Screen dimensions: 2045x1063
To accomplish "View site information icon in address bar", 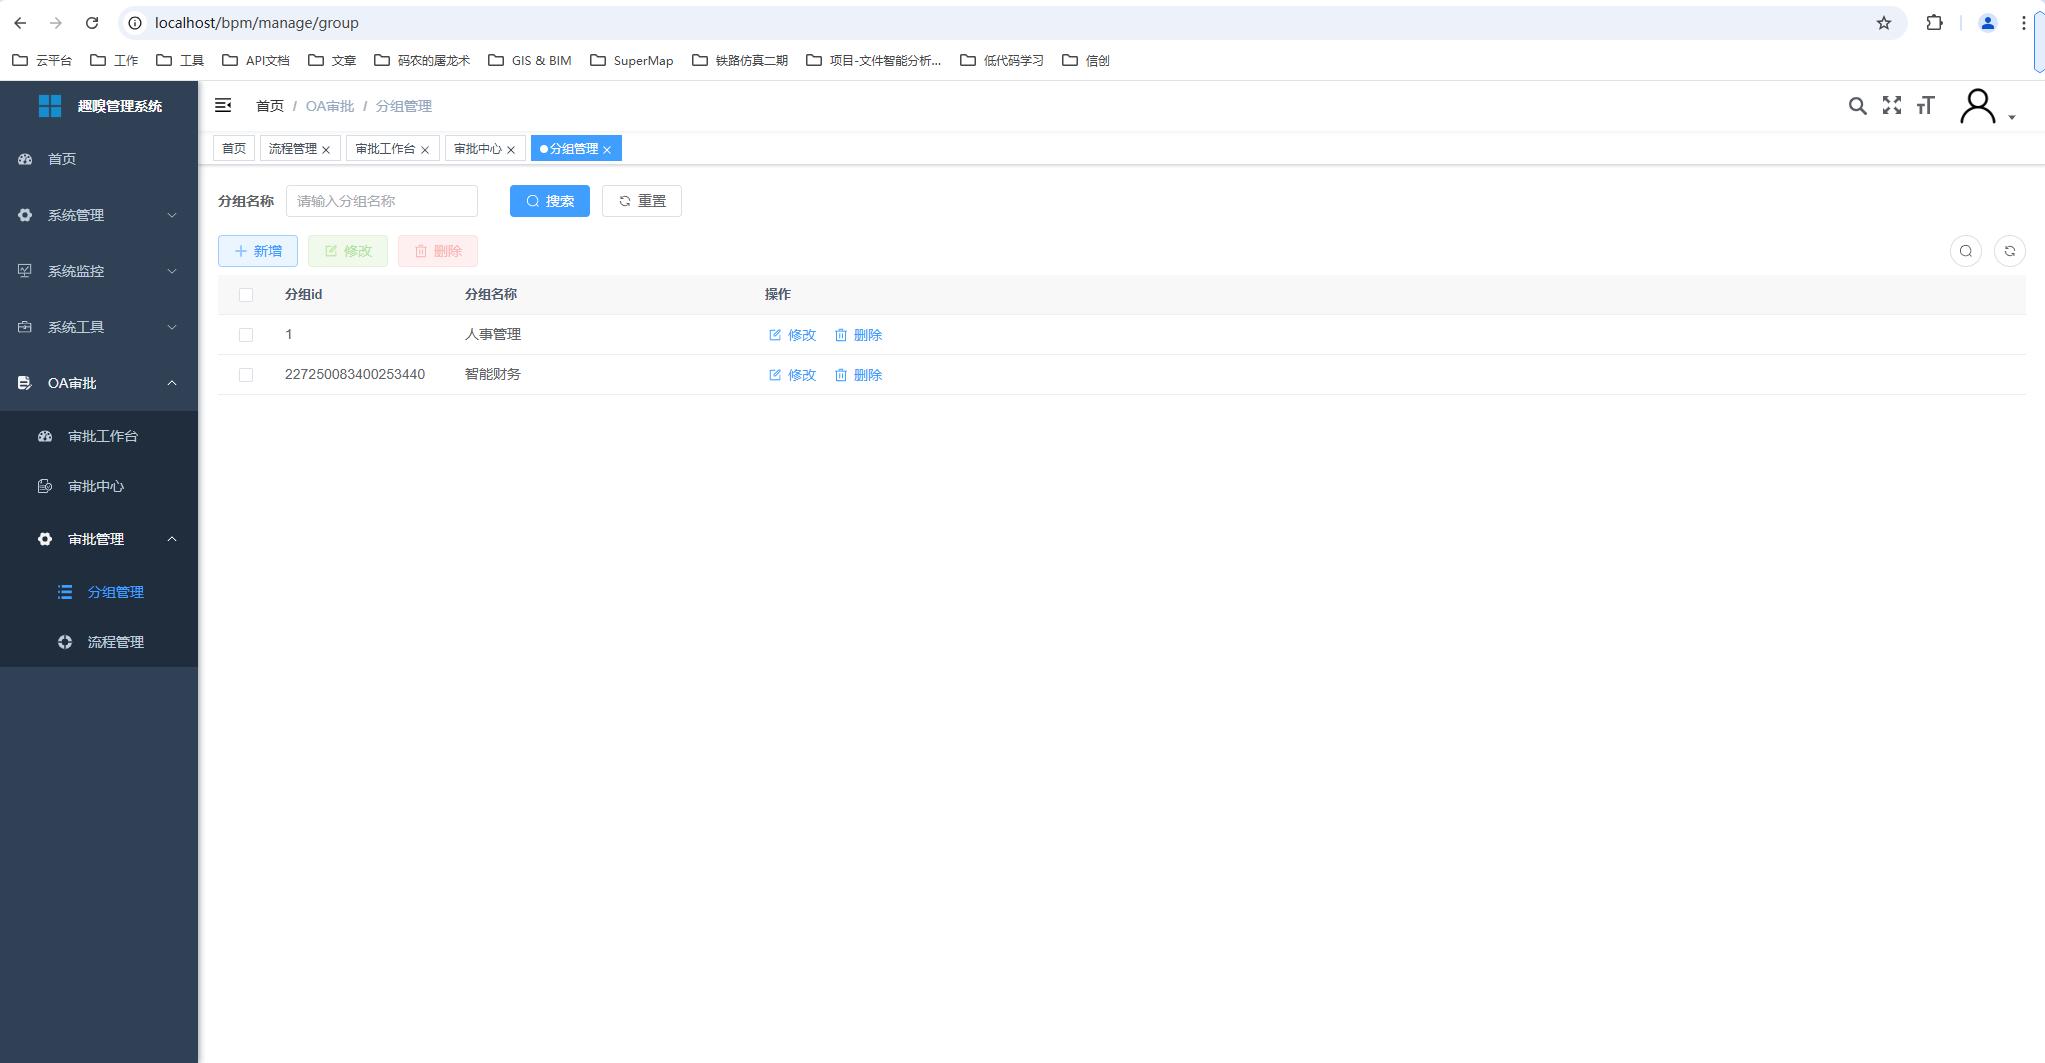I will (x=135, y=22).
